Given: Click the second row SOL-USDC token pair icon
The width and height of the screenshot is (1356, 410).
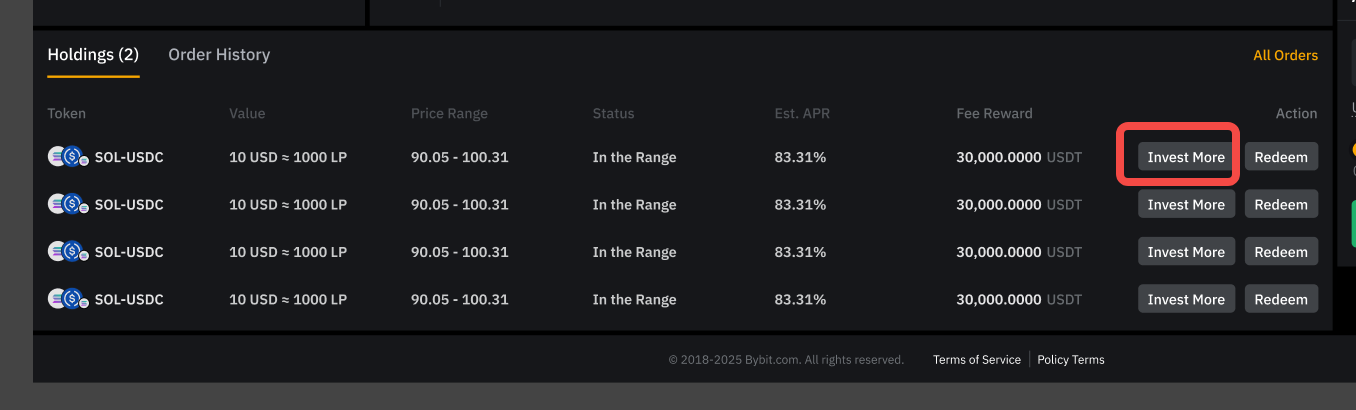Looking at the screenshot, I should 68,204.
